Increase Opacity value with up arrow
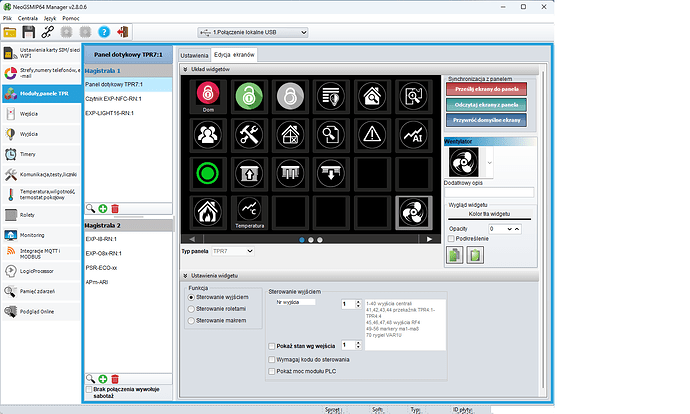Image resolution: width=690 pixels, height=414 pixels. click(517, 229)
